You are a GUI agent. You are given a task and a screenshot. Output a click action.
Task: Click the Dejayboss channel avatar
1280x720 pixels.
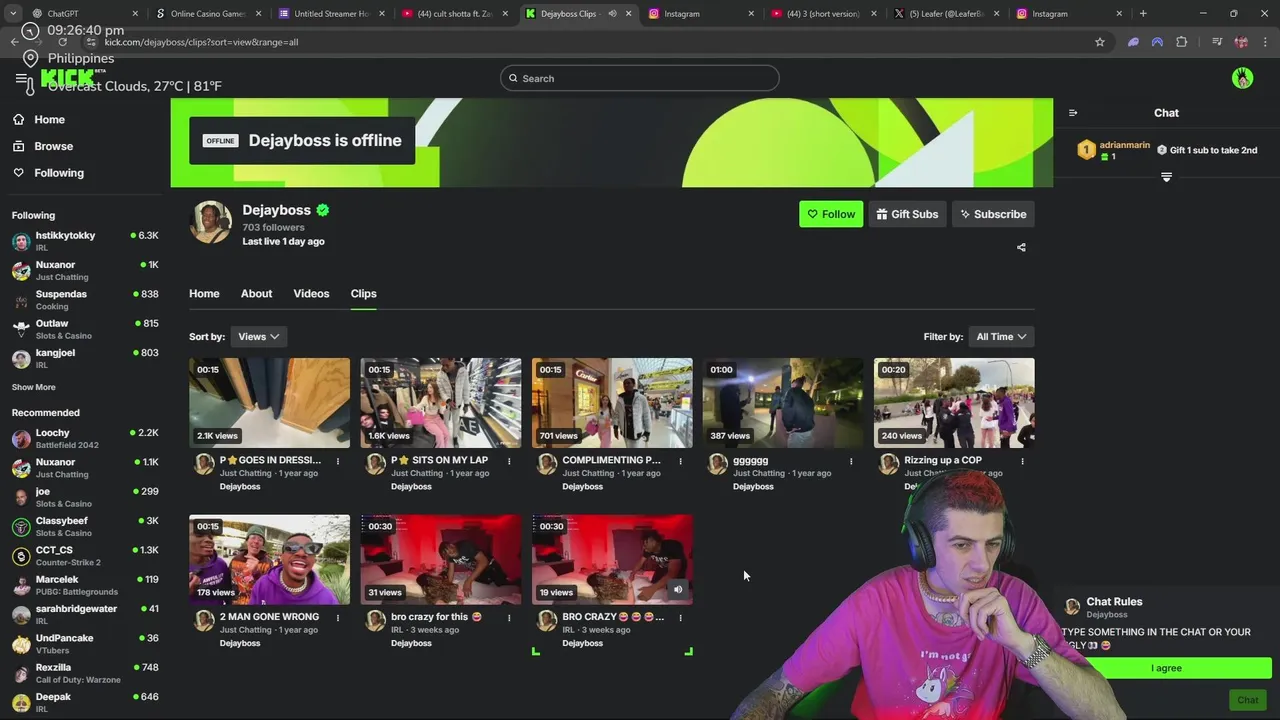pyautogui.click(x=211, y=222)
